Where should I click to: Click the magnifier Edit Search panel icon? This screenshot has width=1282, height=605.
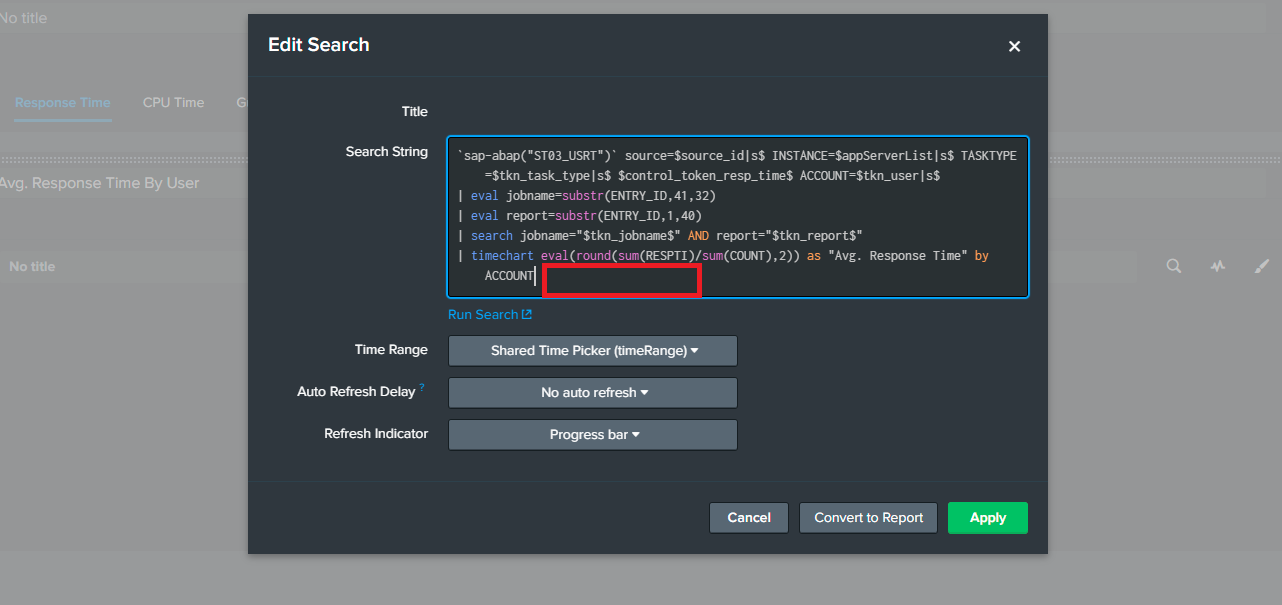(x=1174, y=266)
